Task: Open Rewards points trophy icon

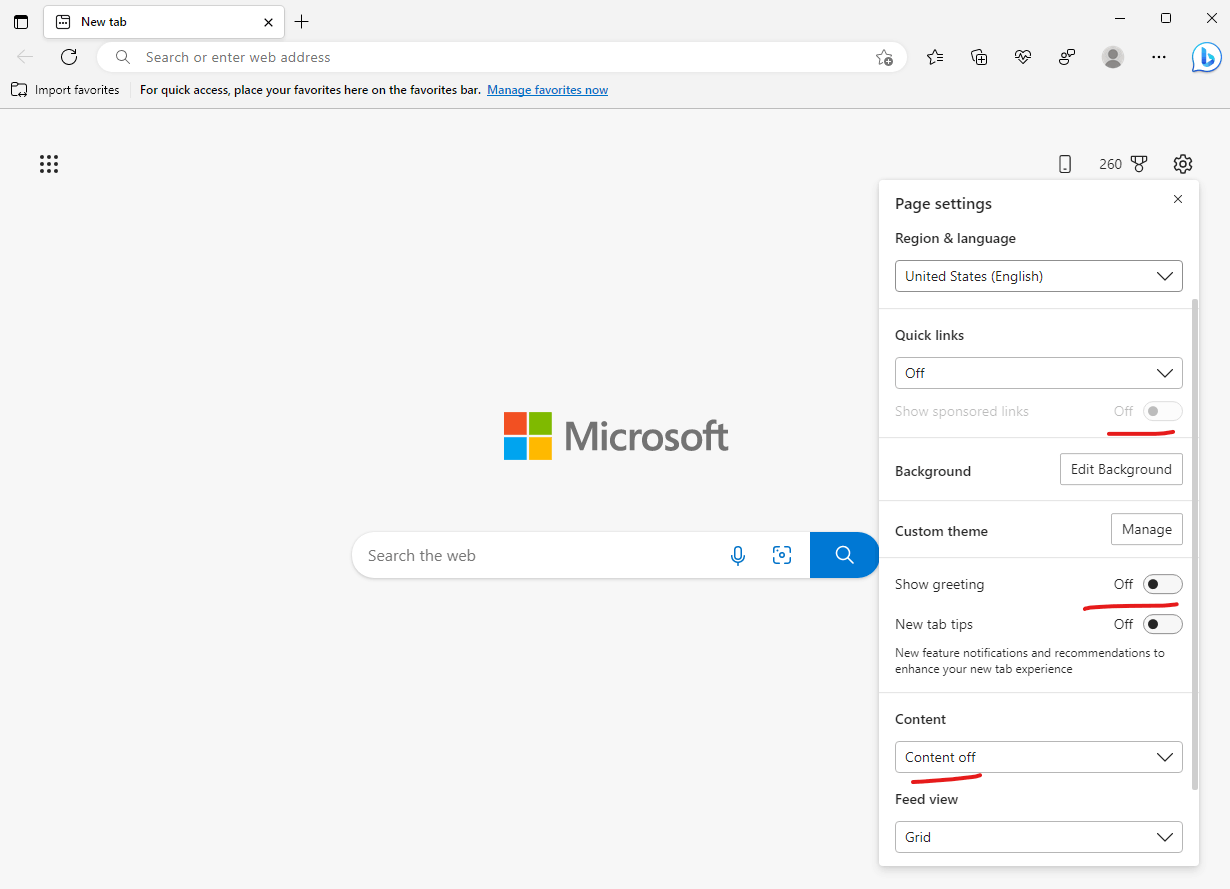Action: point(1139,164)
